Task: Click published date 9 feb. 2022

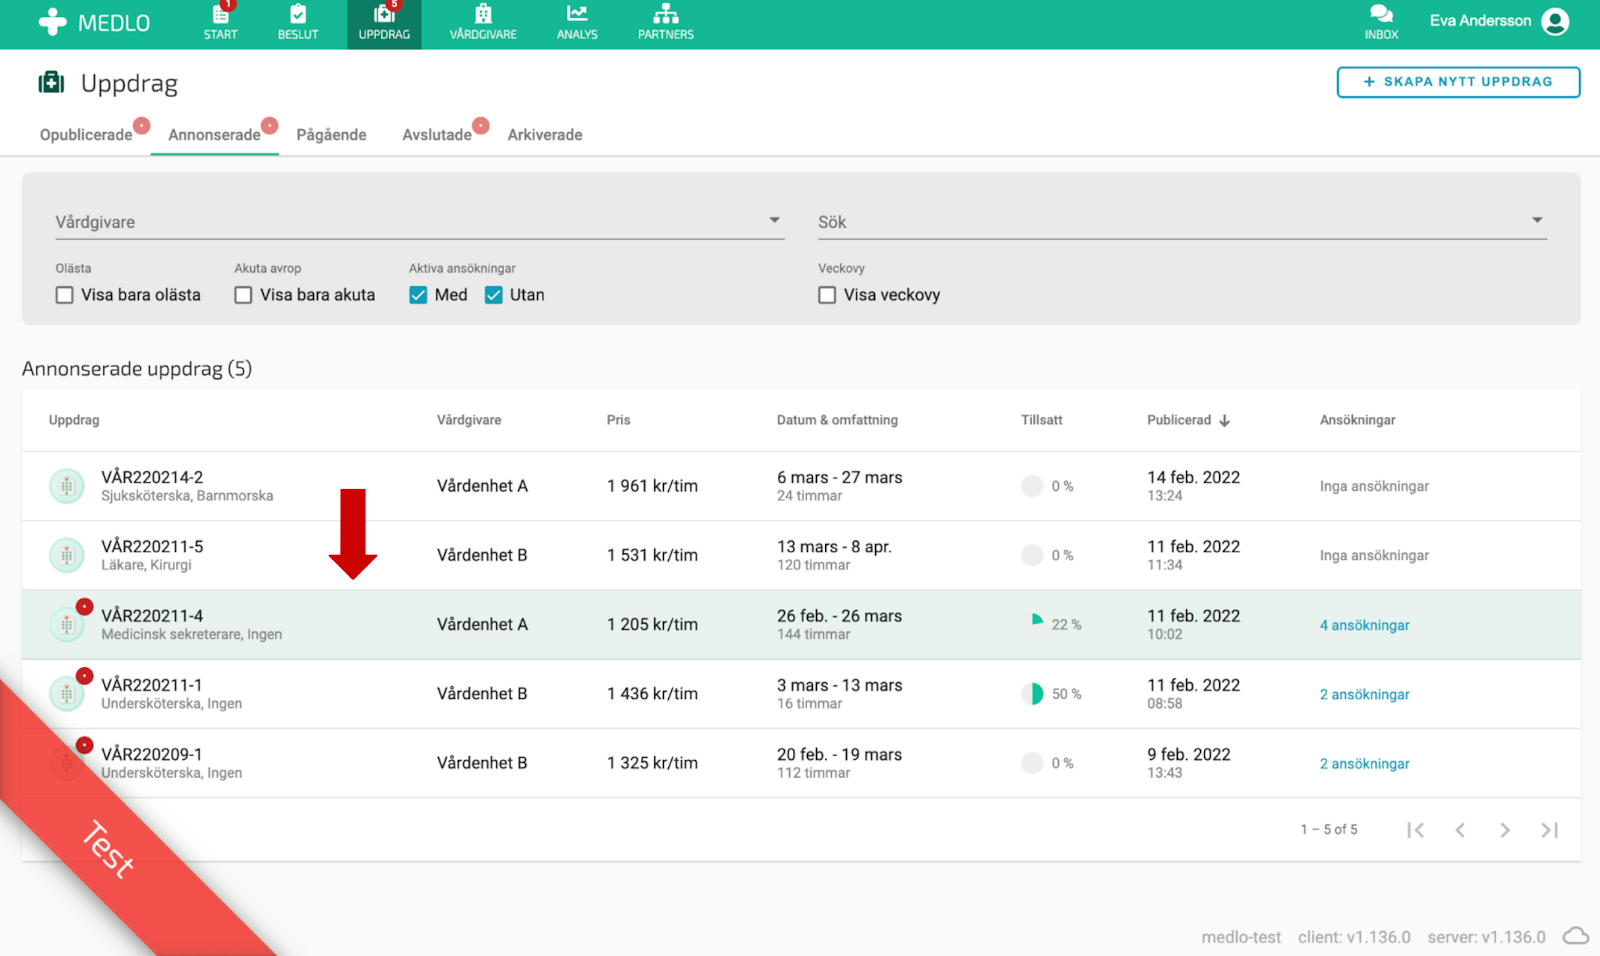Action: click(1189, 754)
